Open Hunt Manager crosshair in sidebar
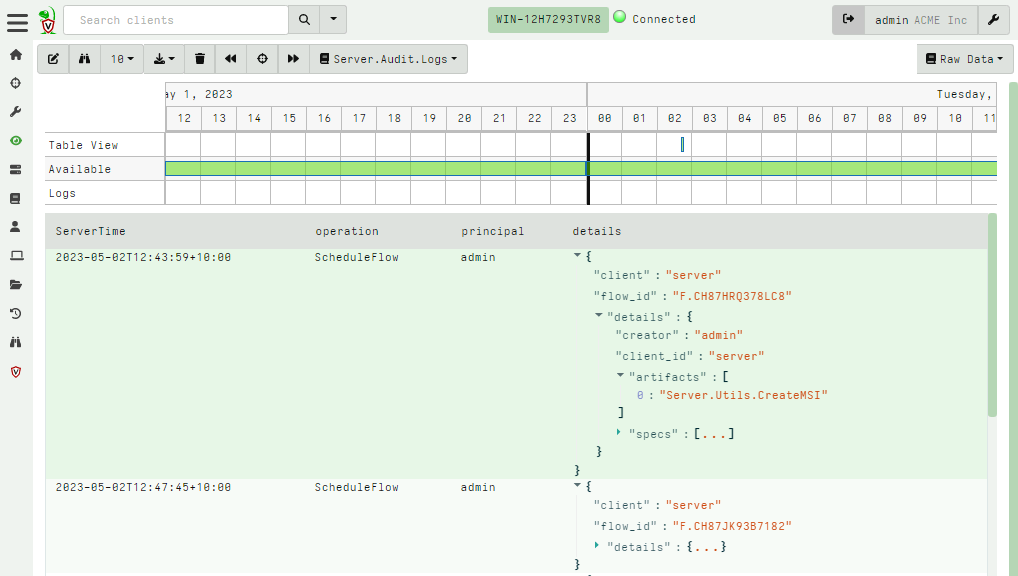The width and height of the screenshot is (1018, 576). point(16,83)
